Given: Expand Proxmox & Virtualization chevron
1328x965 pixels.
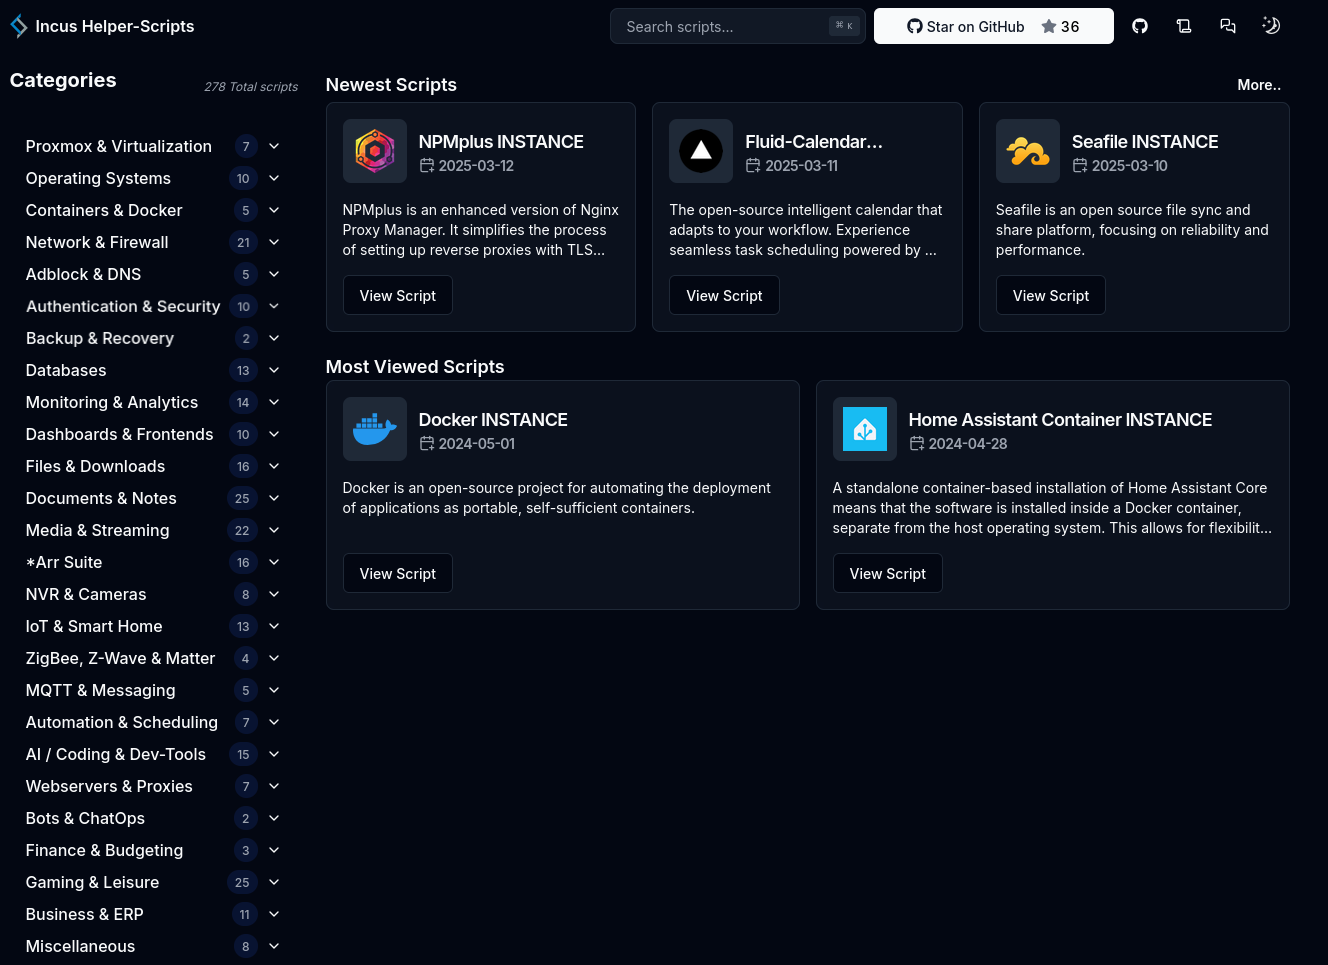Looking at the screenshot, I should pos(274,146).
